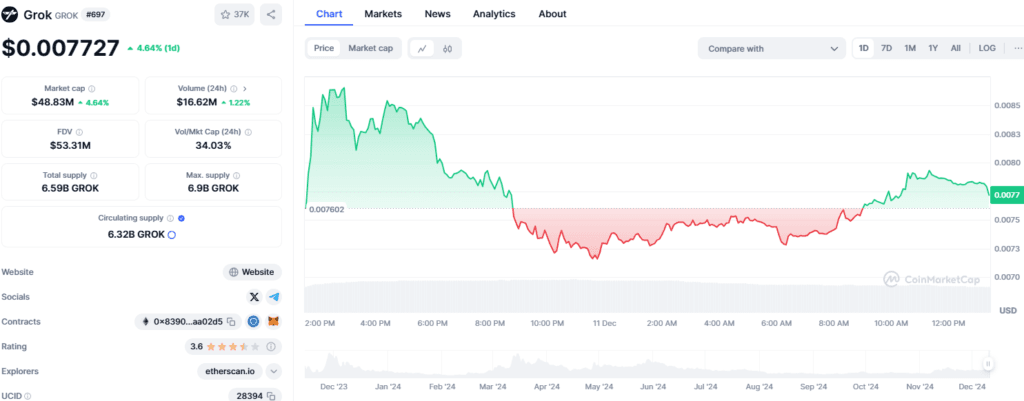Open the Chart tab
The image size is (1024, 401).
[329, 14]
